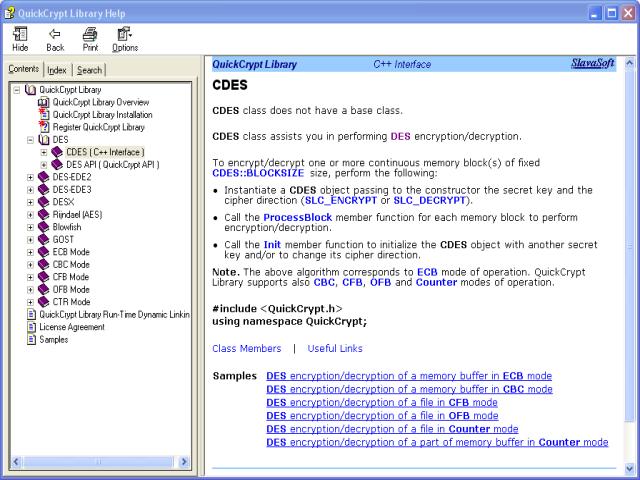The height and width of the screenshot is (480, 640).
Task: Follow the Class Members link
Action: (x=247, y=349)
